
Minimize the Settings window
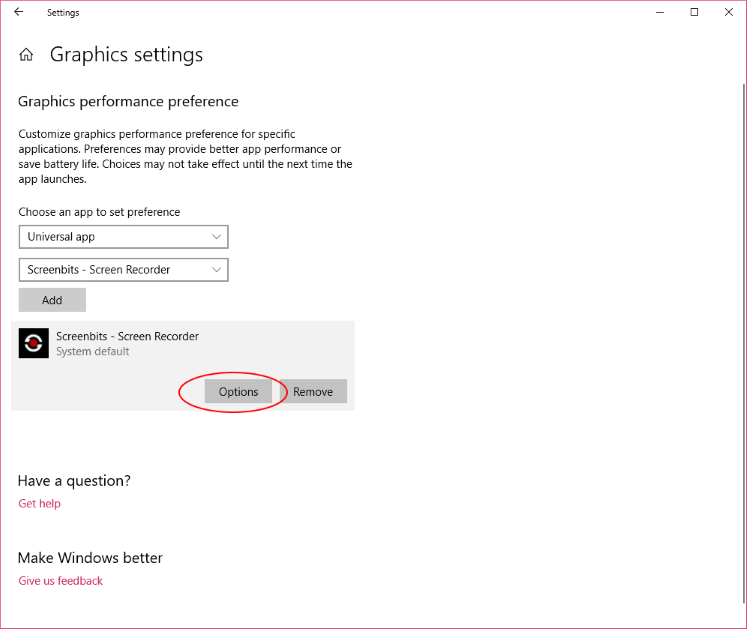click(660, 12)
